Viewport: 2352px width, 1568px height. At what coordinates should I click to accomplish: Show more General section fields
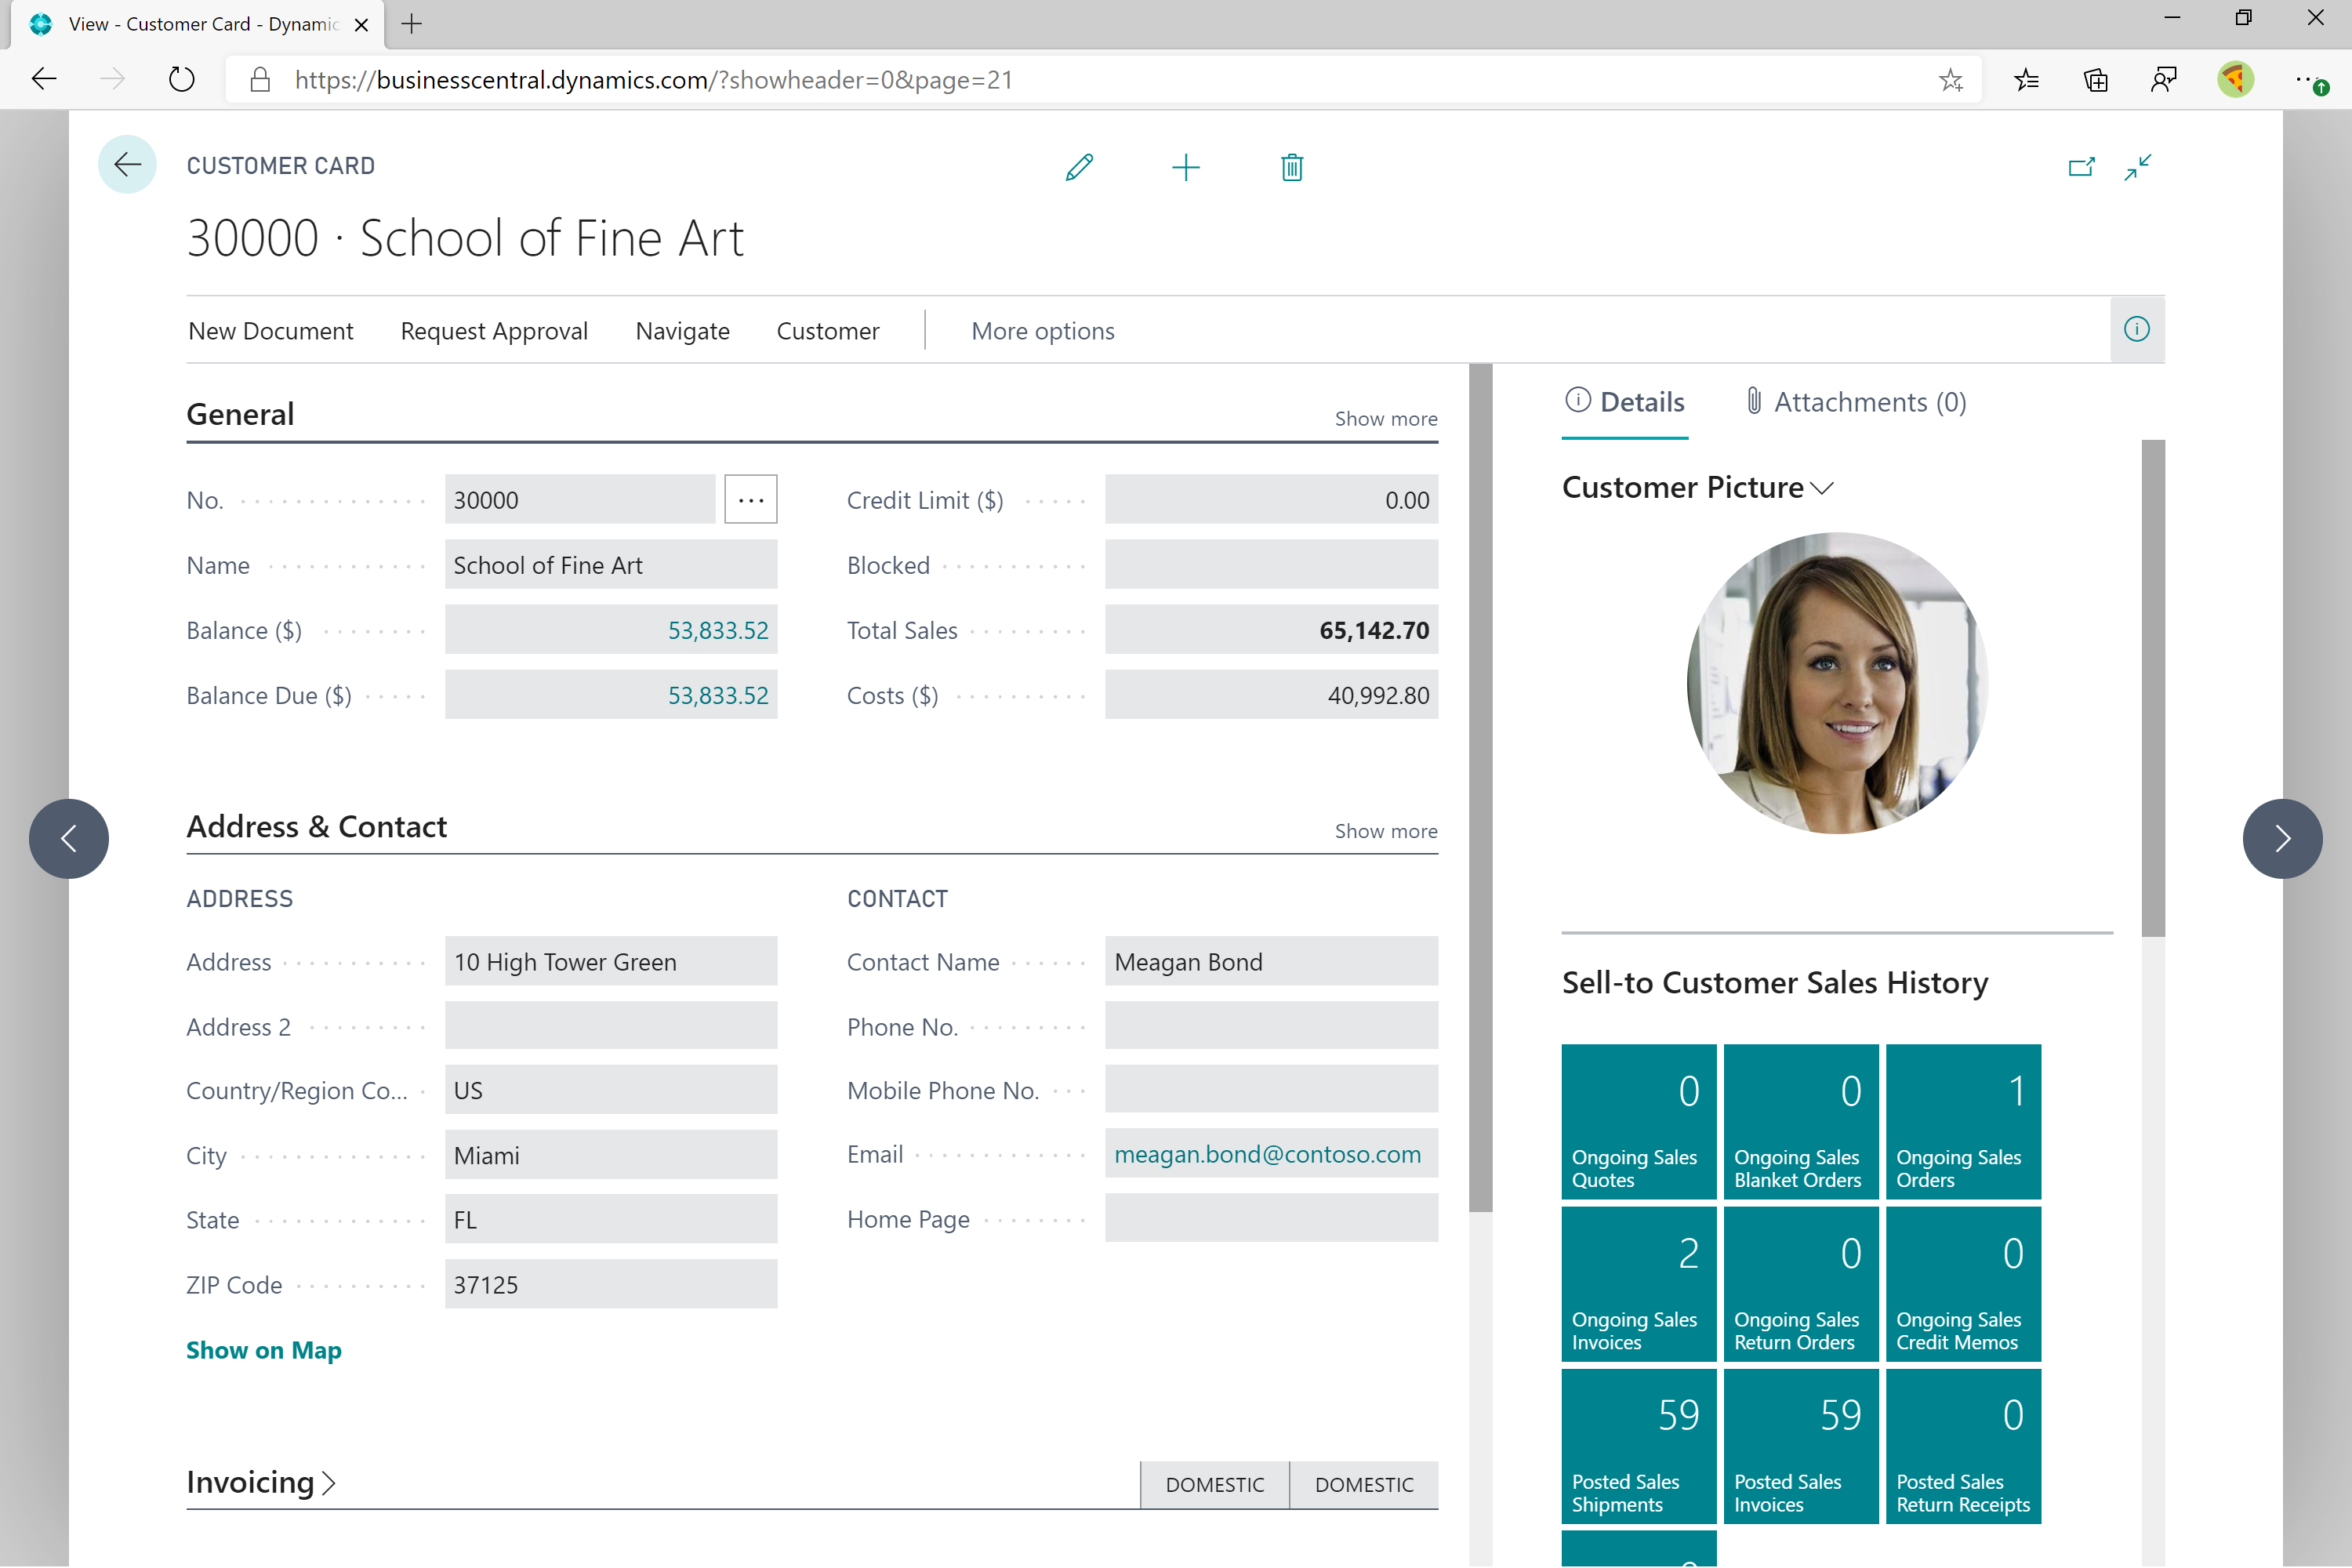[1386, 416]
